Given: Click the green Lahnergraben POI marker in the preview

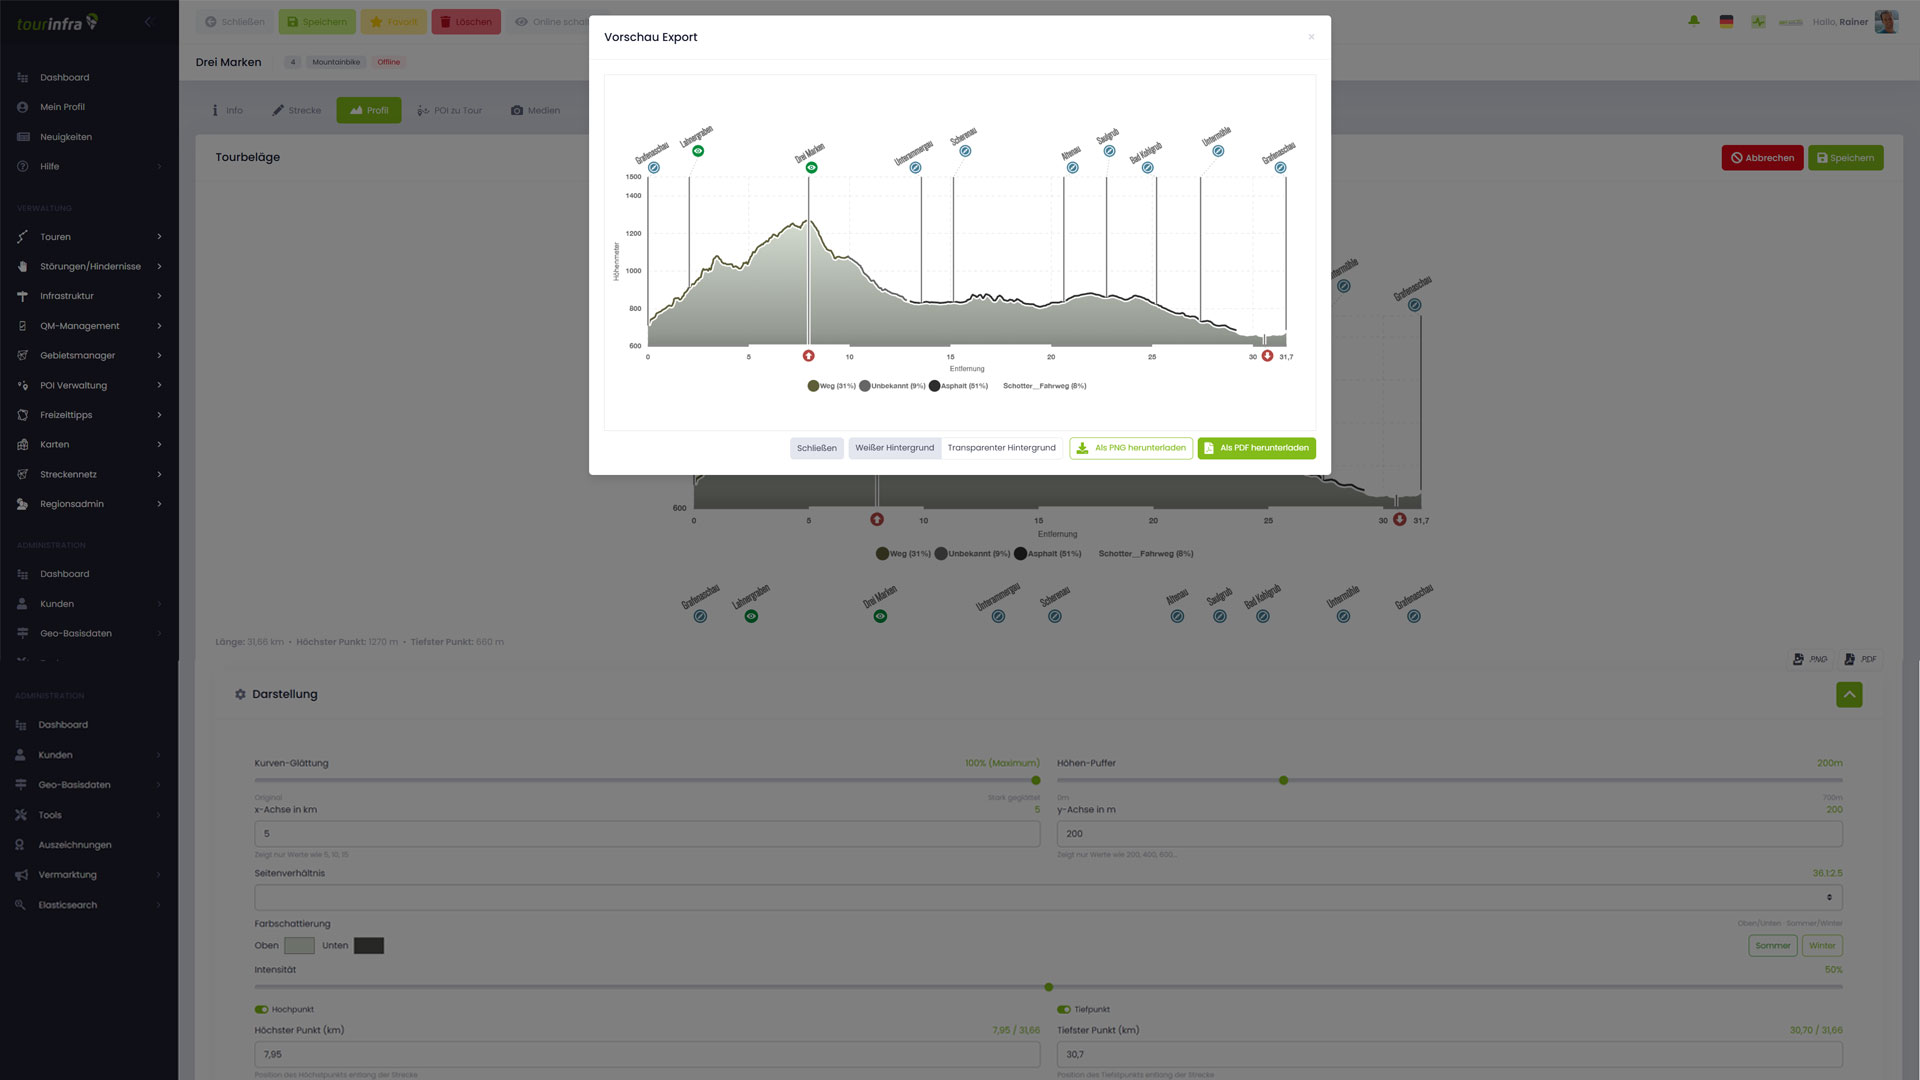Looking at the screenshot, I should click(698, 151).
